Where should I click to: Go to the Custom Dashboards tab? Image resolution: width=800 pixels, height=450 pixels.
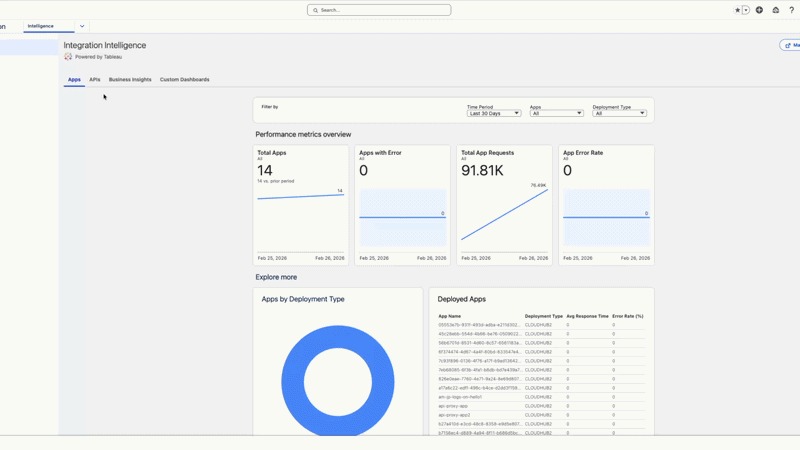[x=184, y=79]
